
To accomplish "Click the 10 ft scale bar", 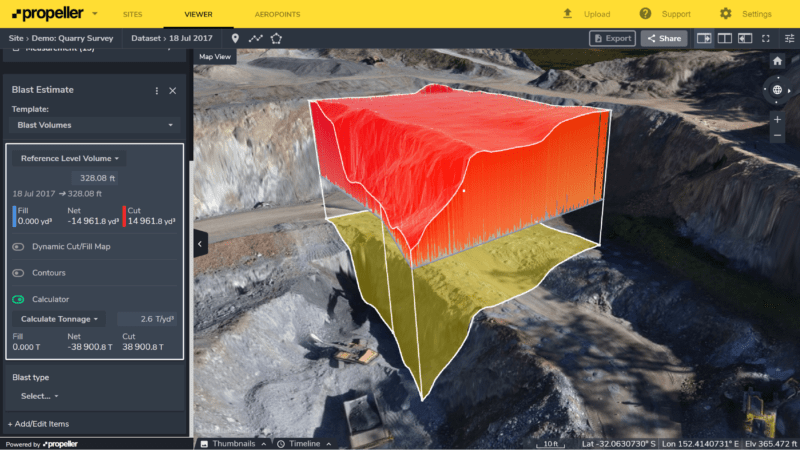I will coord(550,444).
